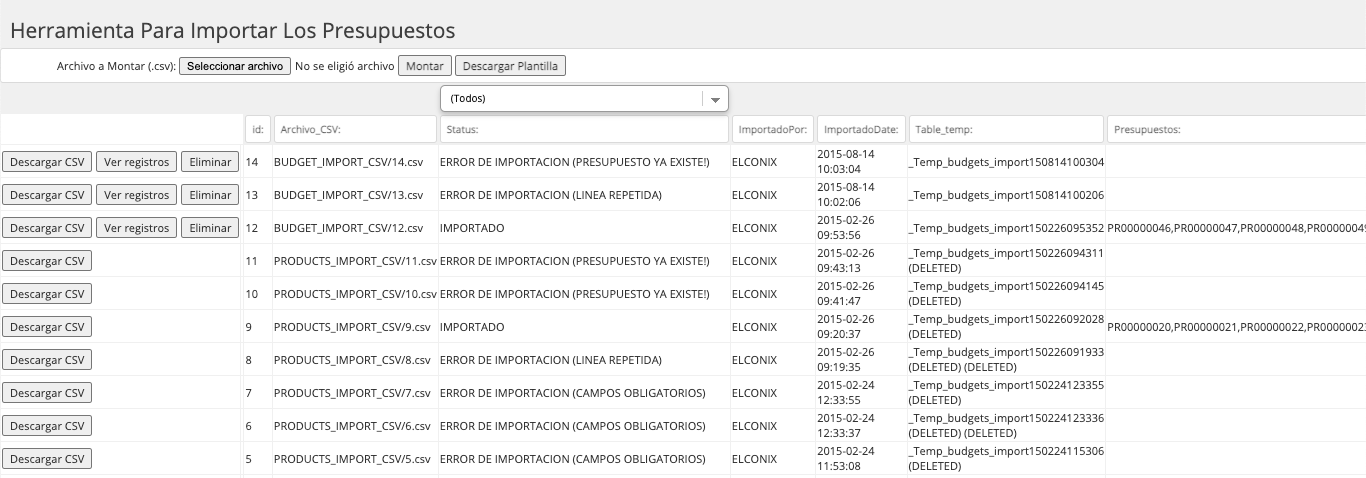This screenshot has width=1366, height=478.
Task: Download CSV for row id 12
Action: [47, 228]
